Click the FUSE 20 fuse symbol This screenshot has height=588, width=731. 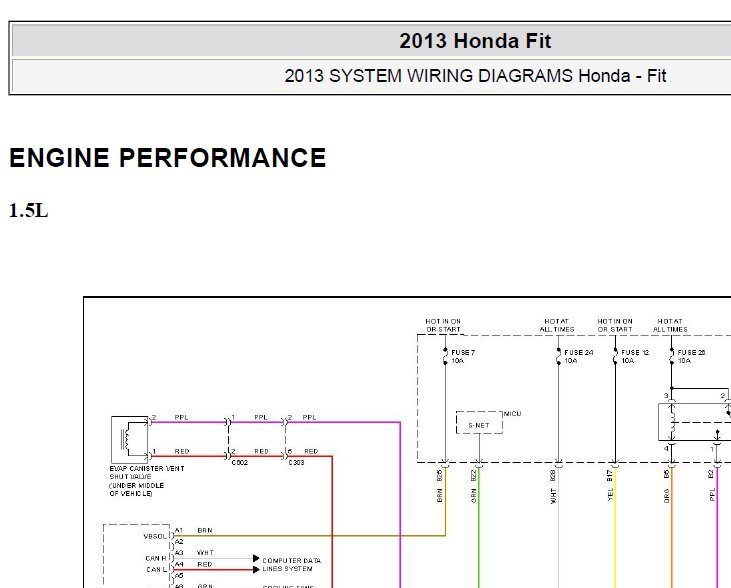(x=672, y=356)
